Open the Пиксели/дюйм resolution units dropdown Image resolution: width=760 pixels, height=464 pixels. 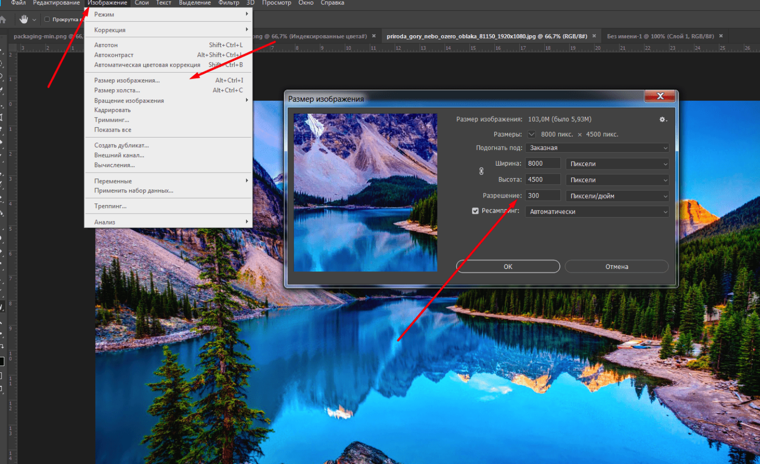617,195
